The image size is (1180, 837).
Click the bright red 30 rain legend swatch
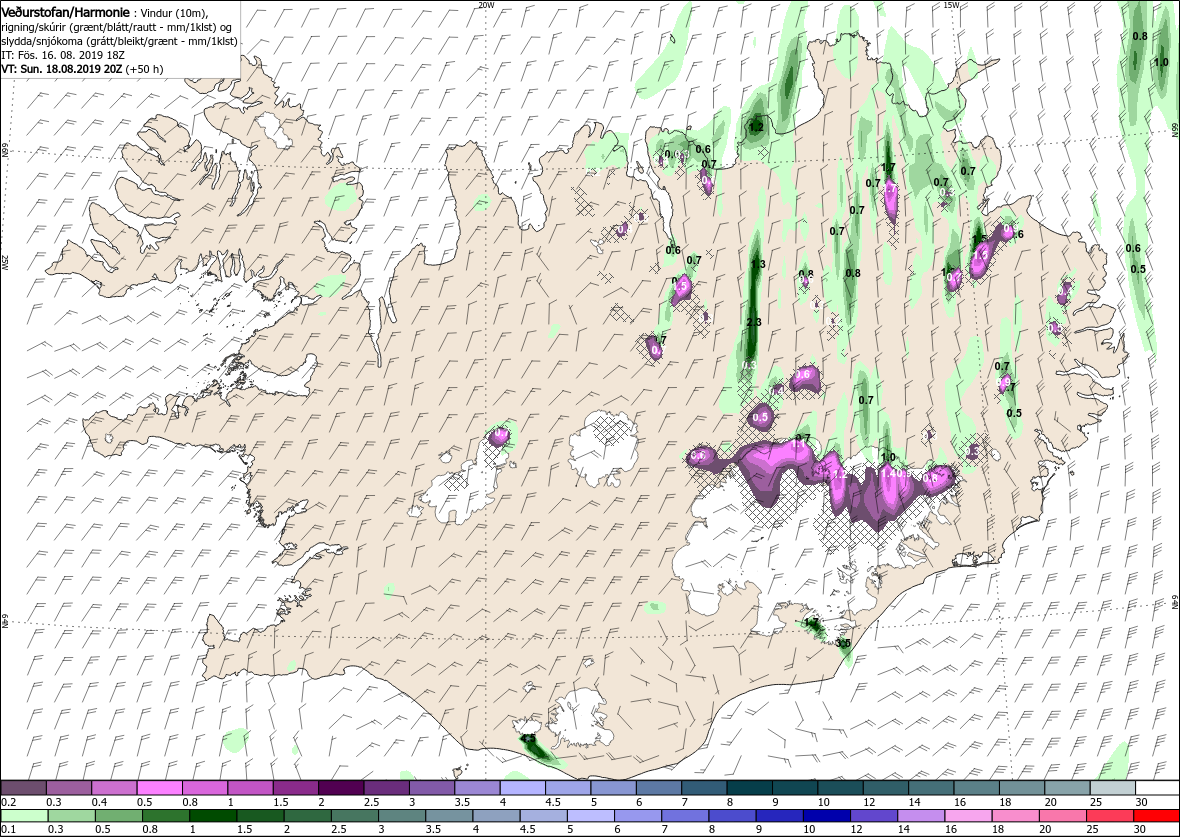(1155, 817)
